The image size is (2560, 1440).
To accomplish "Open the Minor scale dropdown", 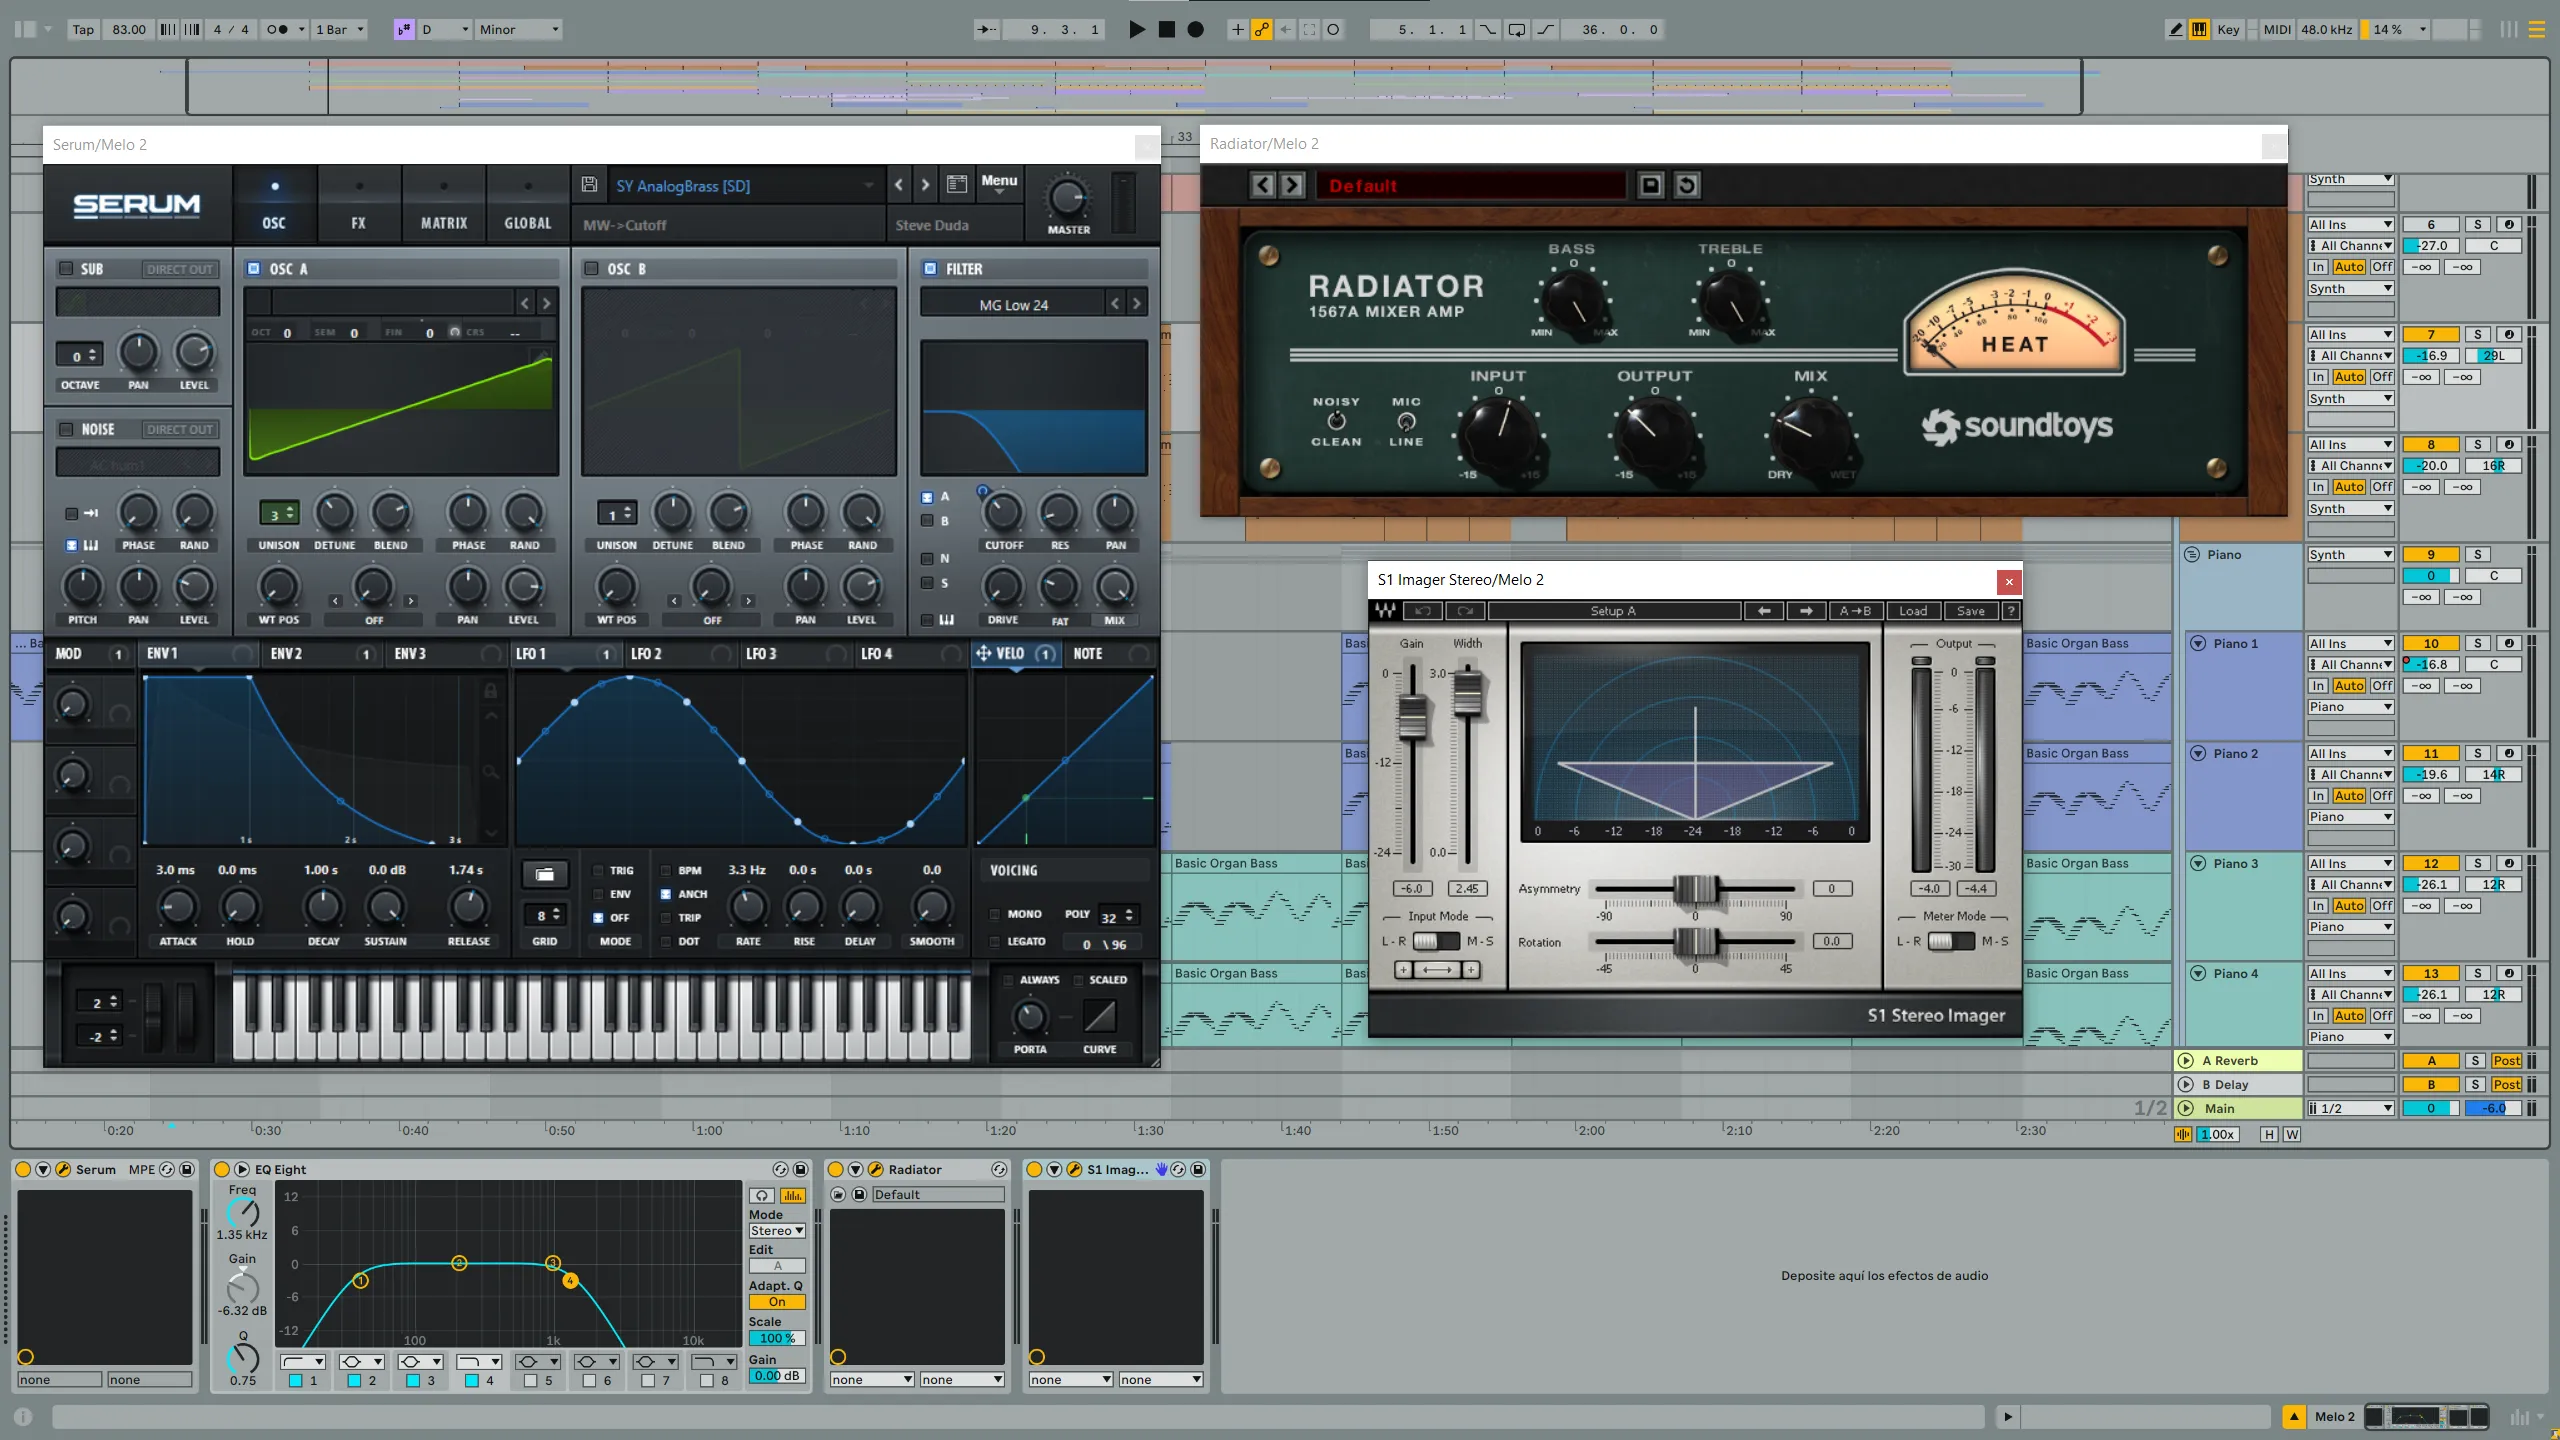I will click(518, 30).
